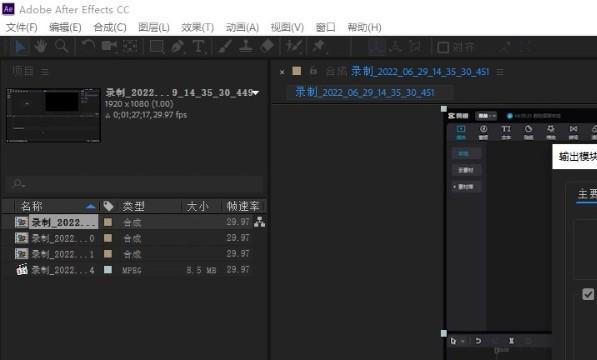Image resolution: width=597 pixels, height=360 pixels.
Task: Select the Unified Camera tool
Action: tap(109, 47)
